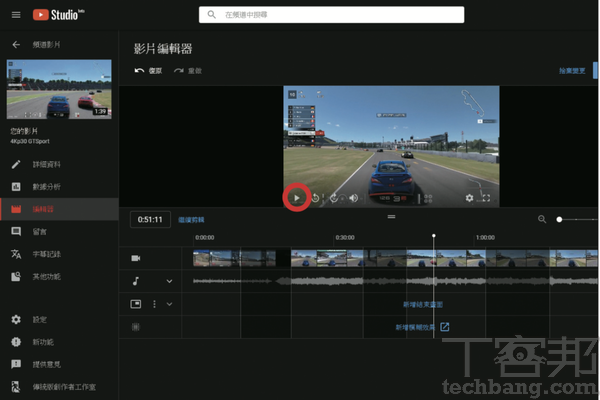Open the player settings gear

tap(469, 198)
